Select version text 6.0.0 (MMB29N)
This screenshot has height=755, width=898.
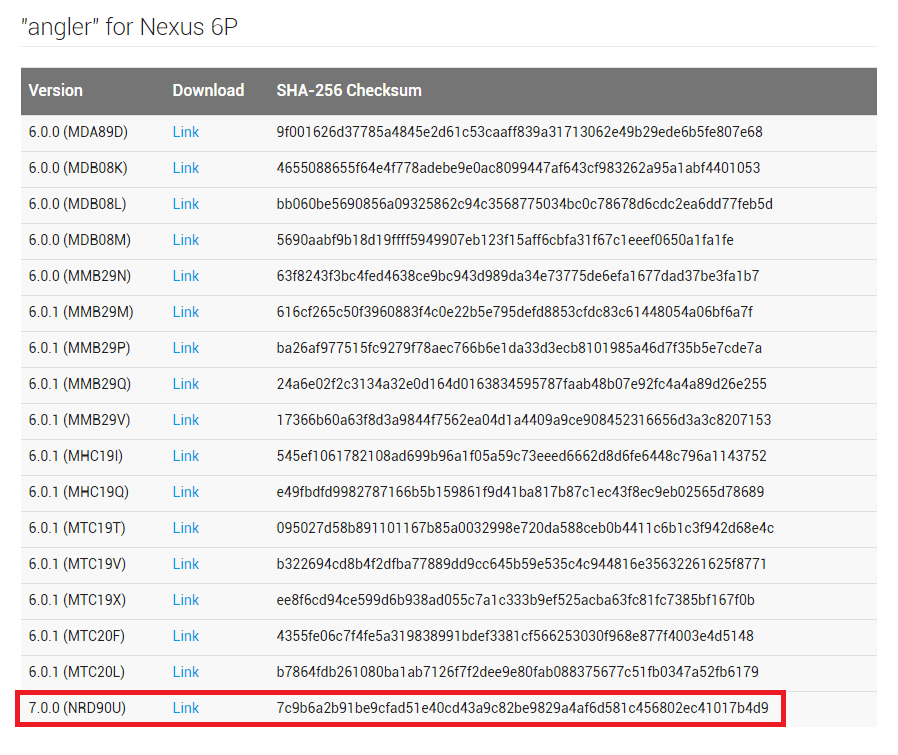click(x=80, y=276)
